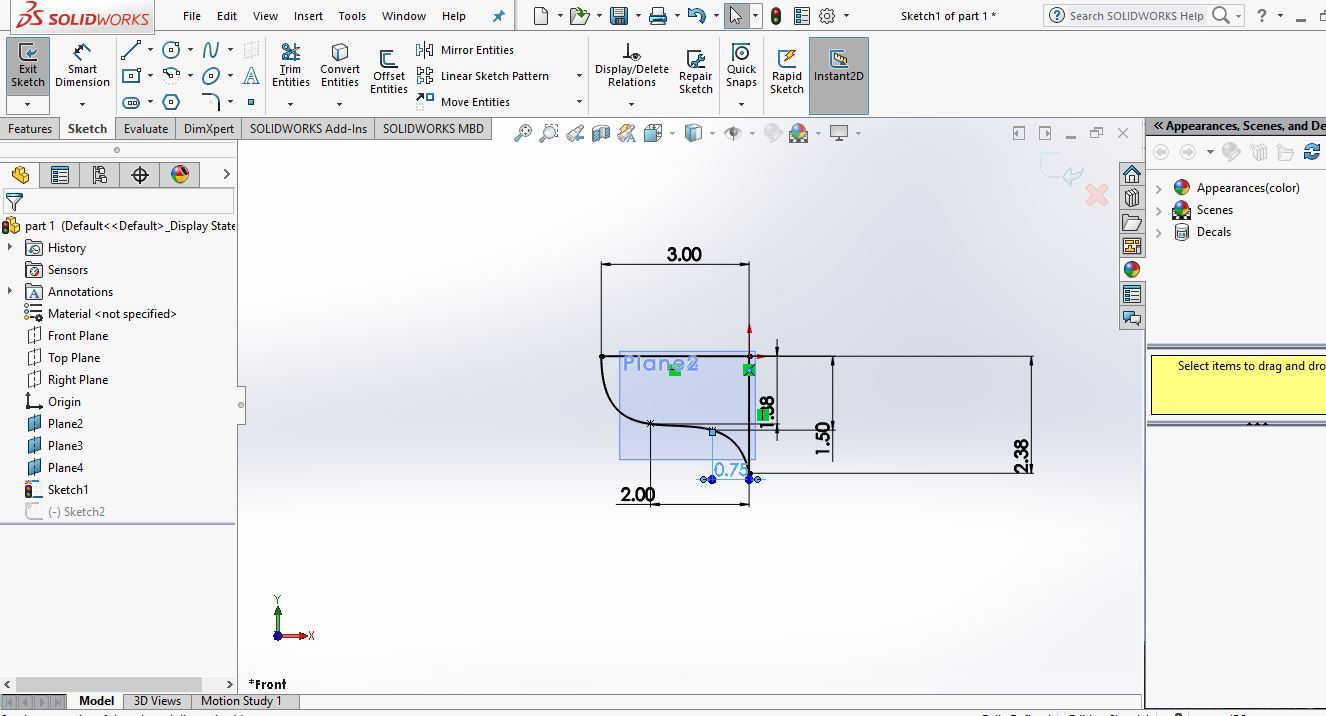Switch to the Evaluate tab
The width and height of the screenshot is (1326, 716).
146,129
